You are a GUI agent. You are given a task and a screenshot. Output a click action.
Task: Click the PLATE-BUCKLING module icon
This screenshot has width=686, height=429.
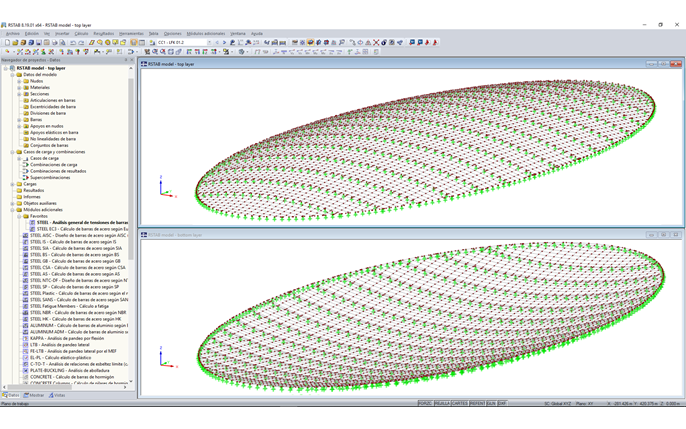click(26, 370)
